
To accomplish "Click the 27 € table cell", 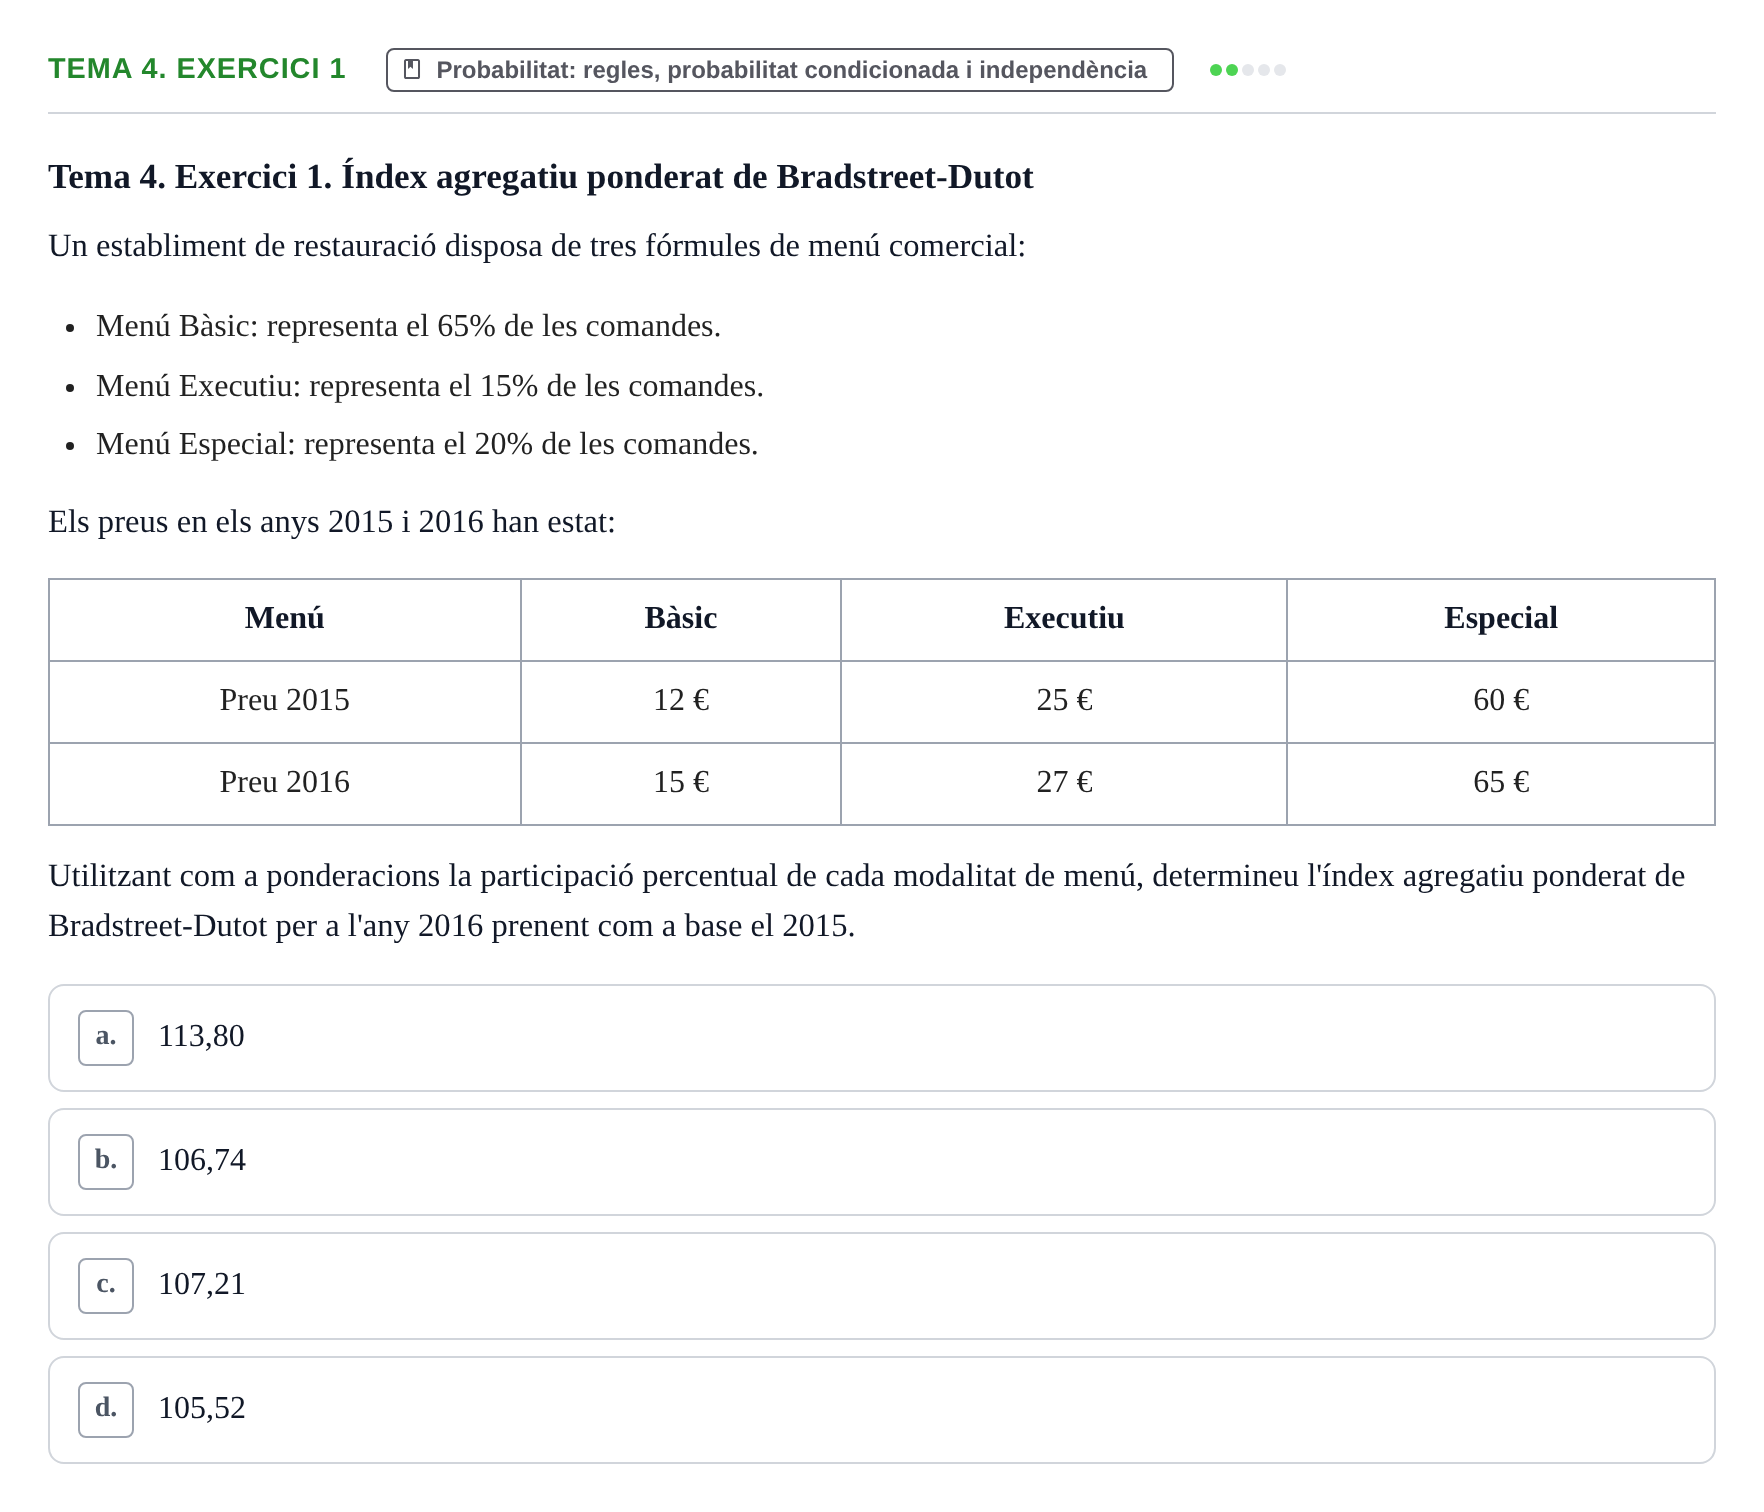I will [x=1064, y=783].
